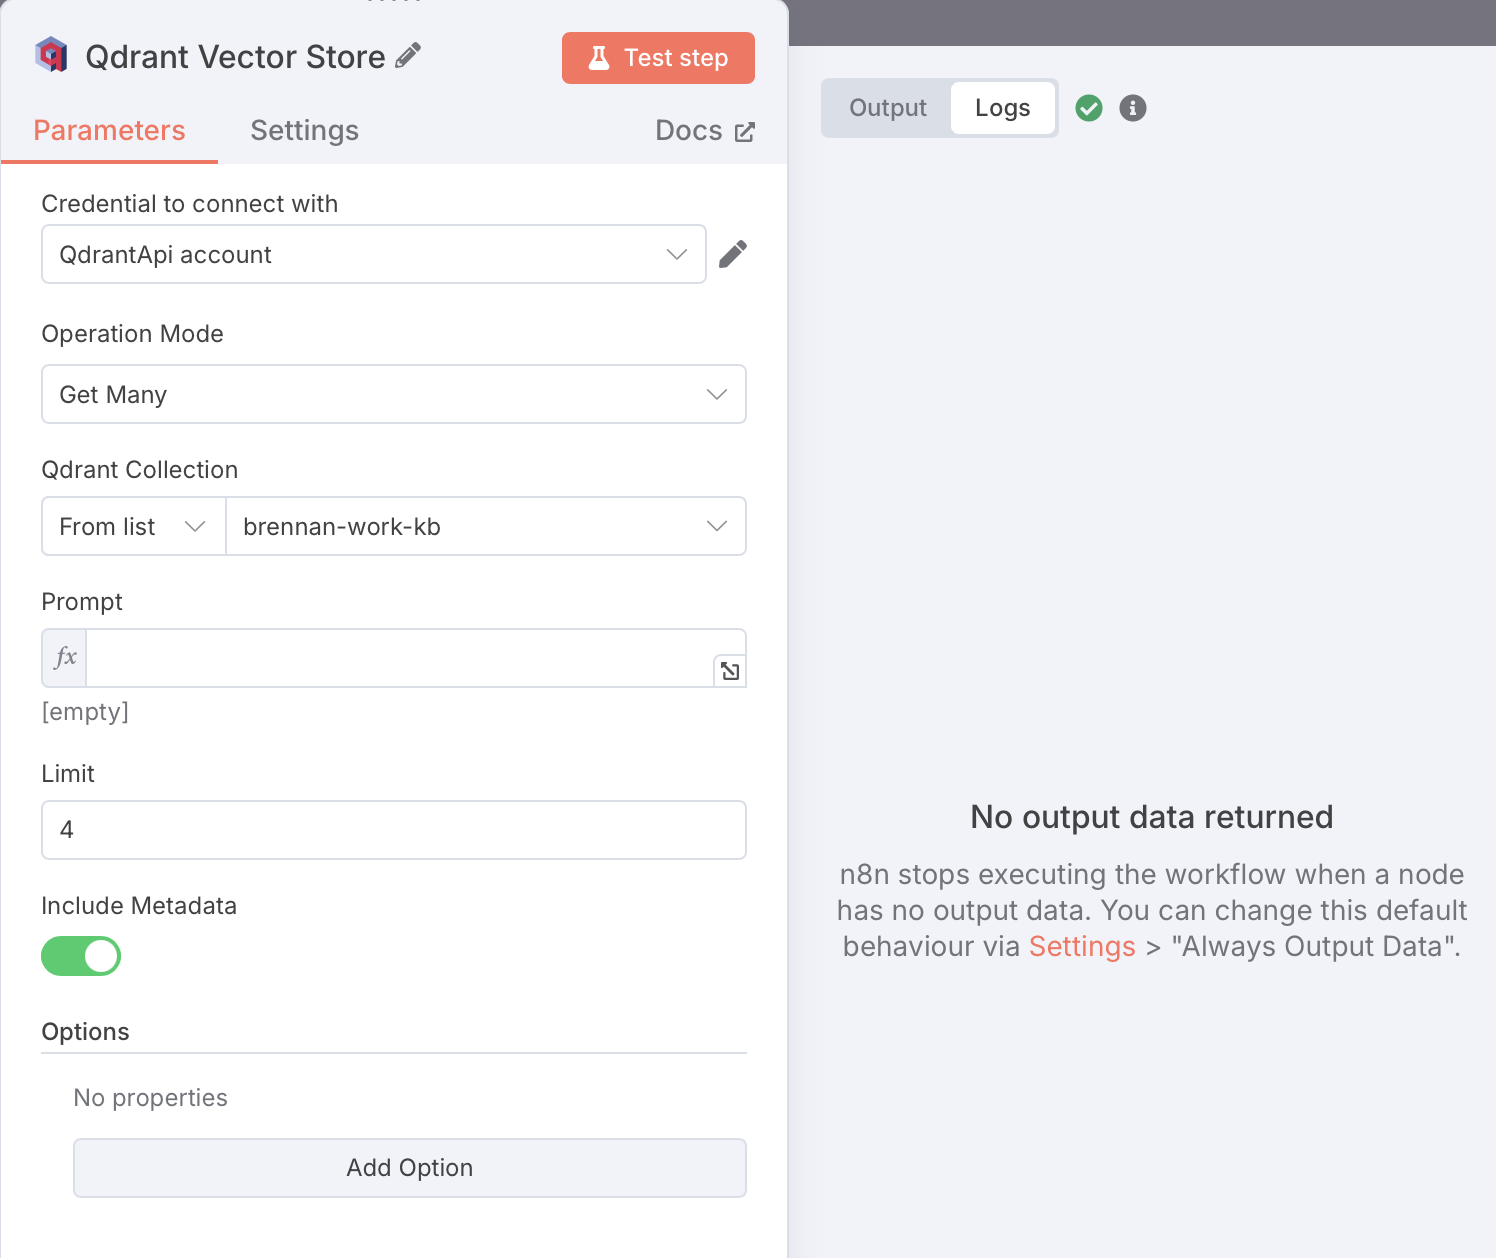The image size is (1496, 1258).
Task: Open the brennan-work-kb collection dropdown
Action: tap(486, 526)
